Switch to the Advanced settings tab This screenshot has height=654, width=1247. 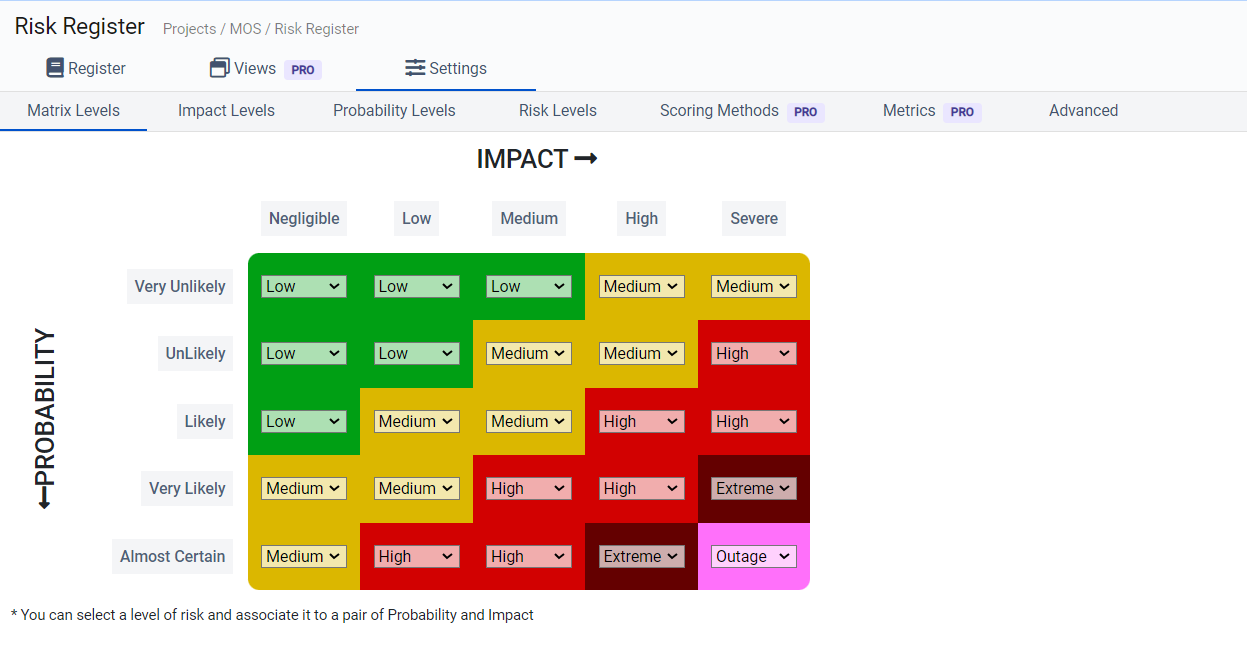coord(1083,110)
